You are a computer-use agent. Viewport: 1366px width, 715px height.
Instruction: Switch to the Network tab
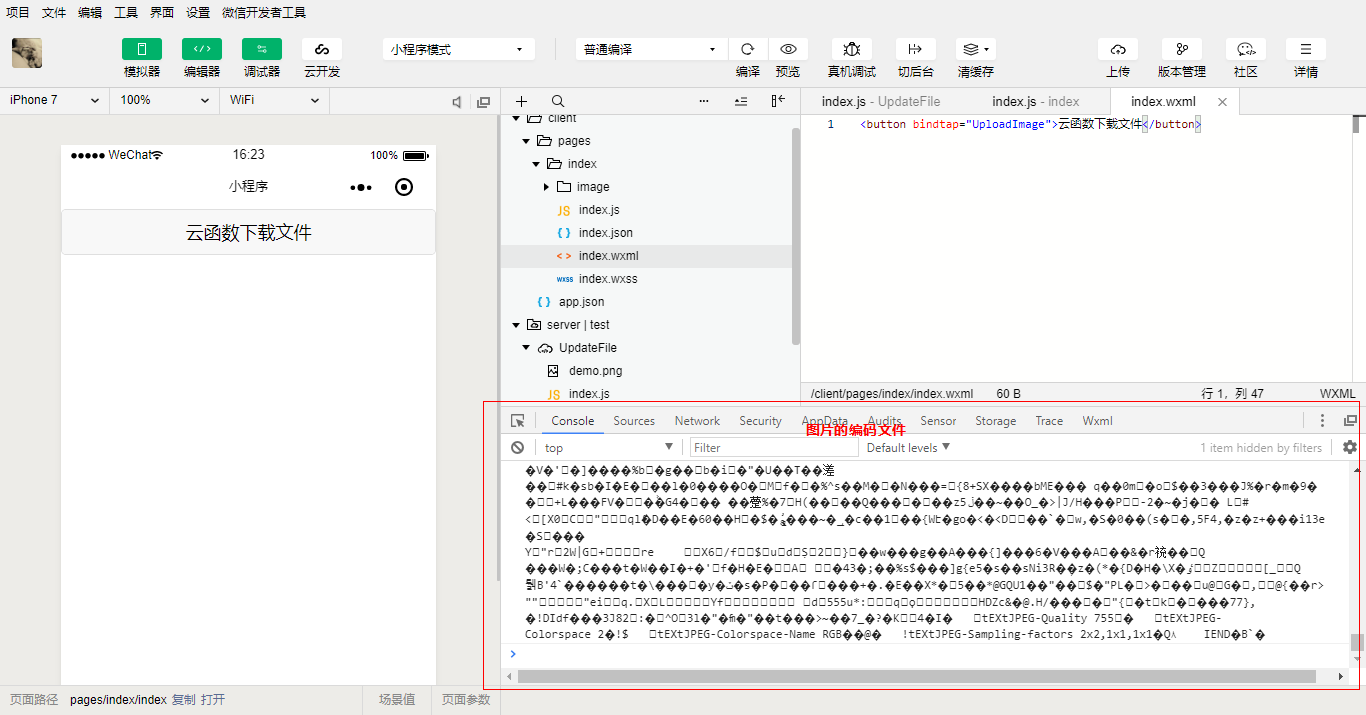(x=697, y=421)
